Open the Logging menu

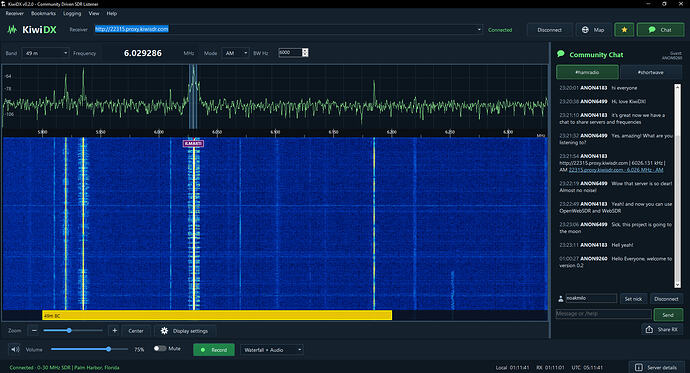pyautogui.click(x=72, y=13)
